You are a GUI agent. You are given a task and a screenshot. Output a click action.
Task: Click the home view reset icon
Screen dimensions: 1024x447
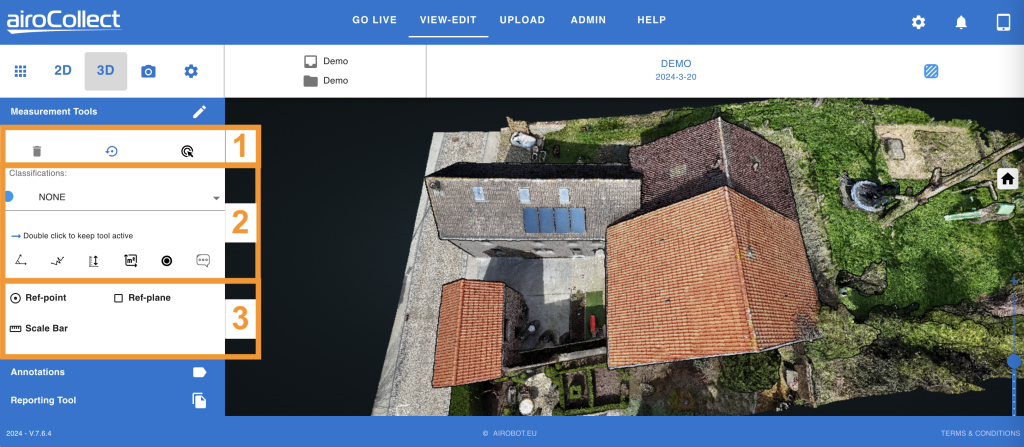1008,178
